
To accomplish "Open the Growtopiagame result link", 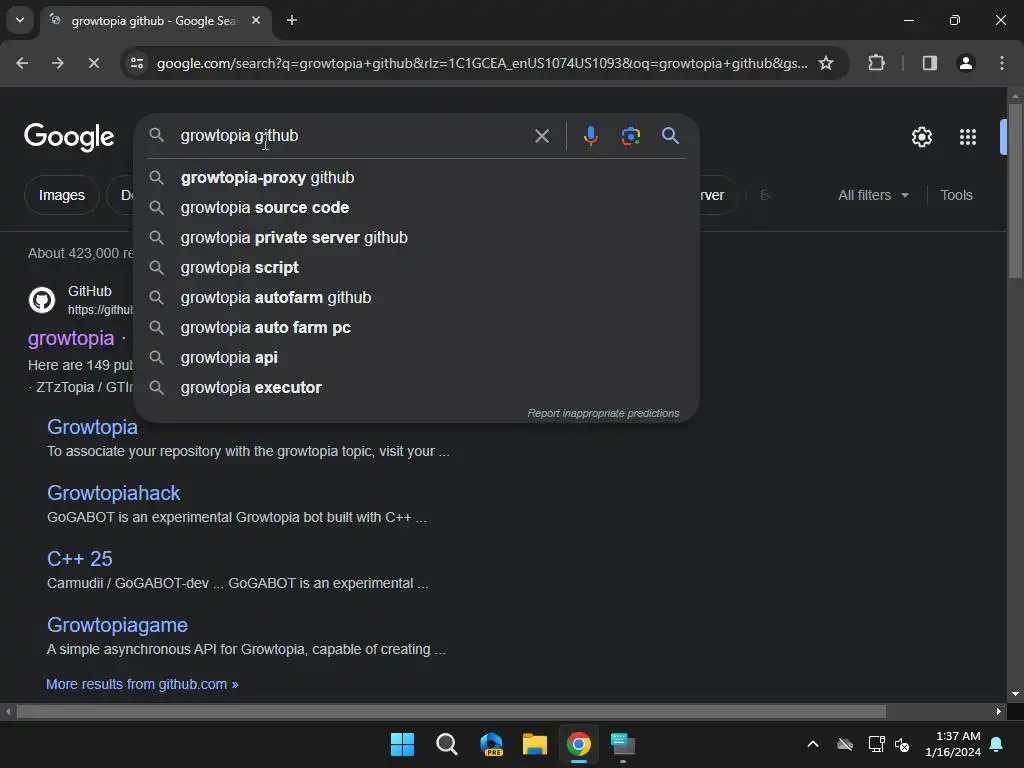I will point(118,625).
